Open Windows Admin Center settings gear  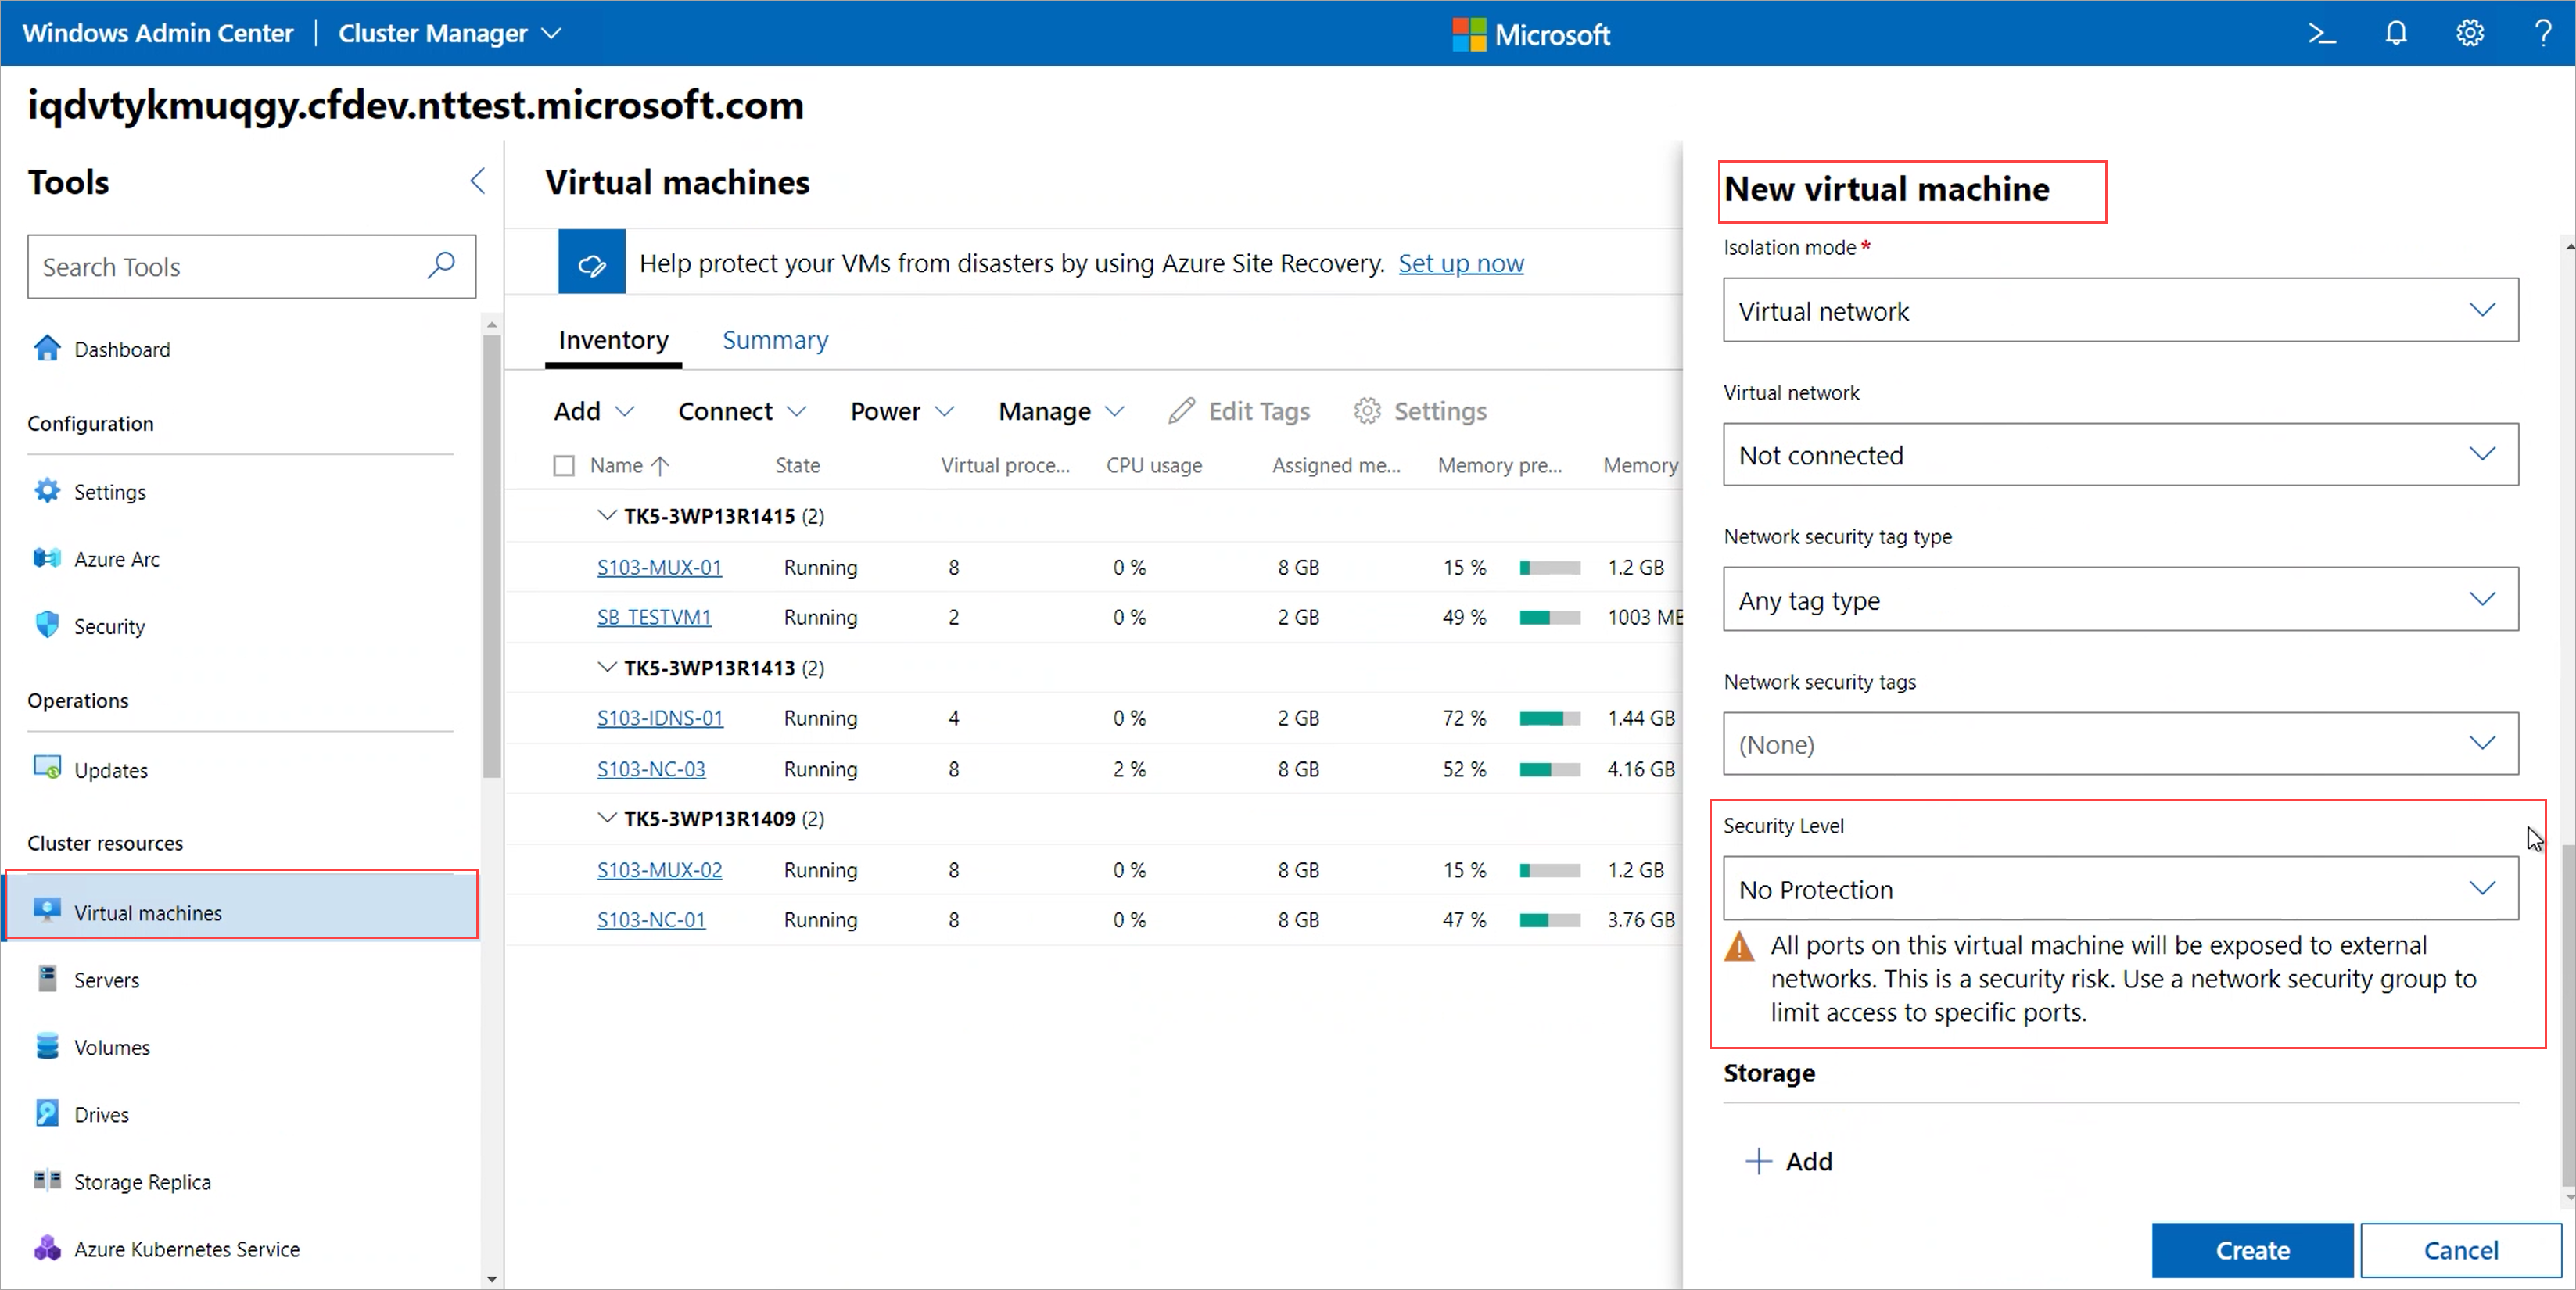2469,34
